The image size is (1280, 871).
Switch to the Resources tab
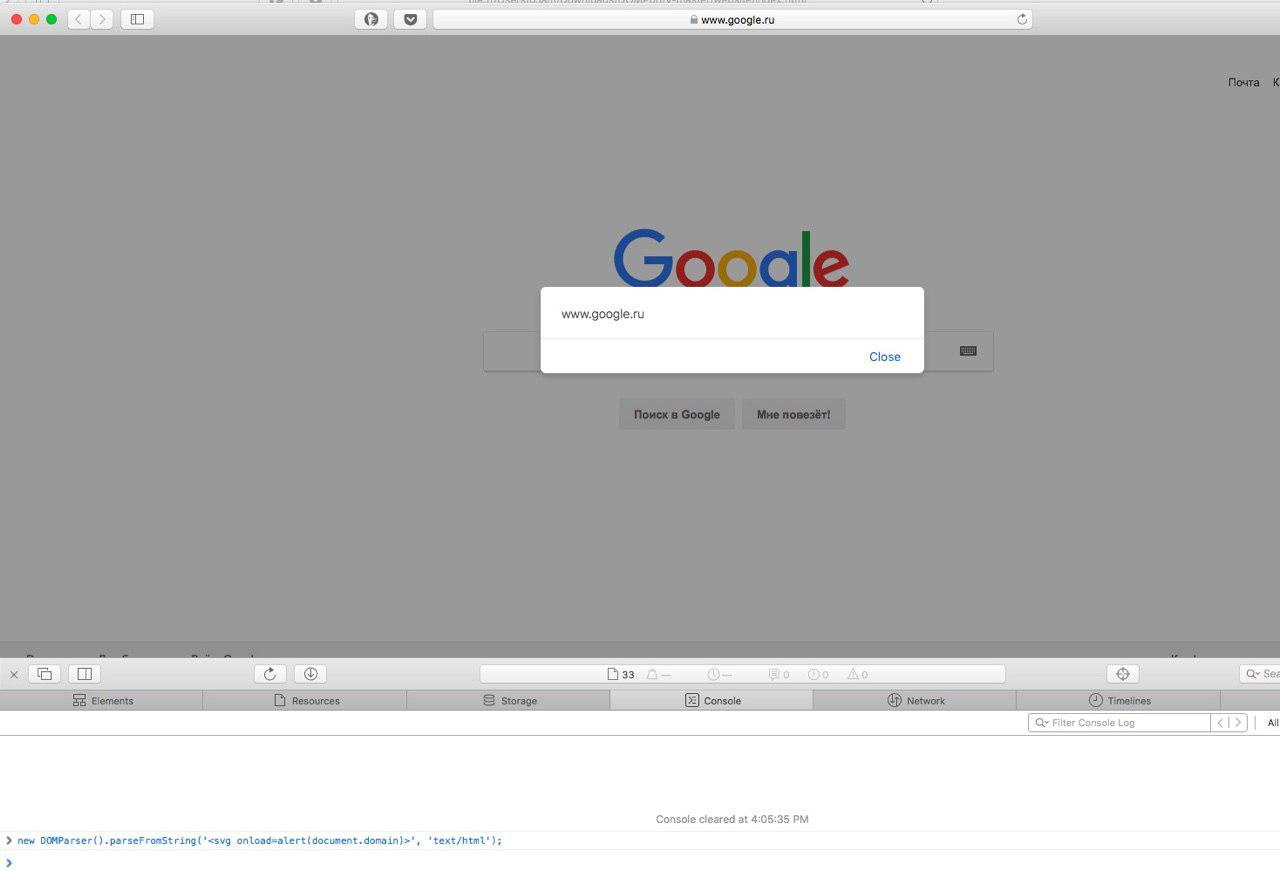click(x=305, y=700)
